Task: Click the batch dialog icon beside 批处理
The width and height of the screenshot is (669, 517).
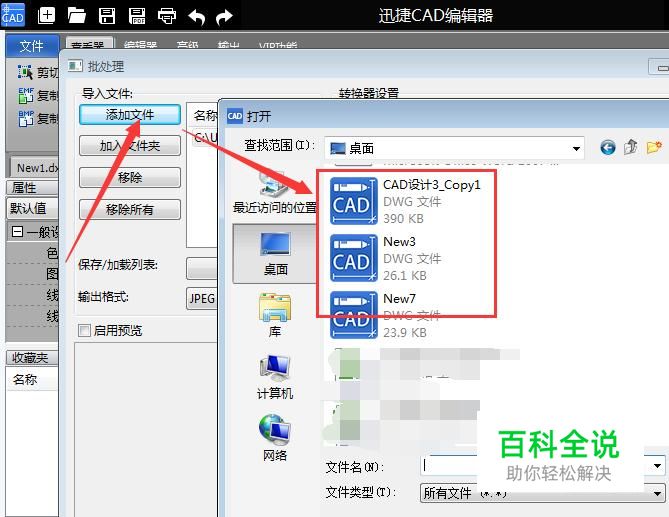Action: point(75,66)
